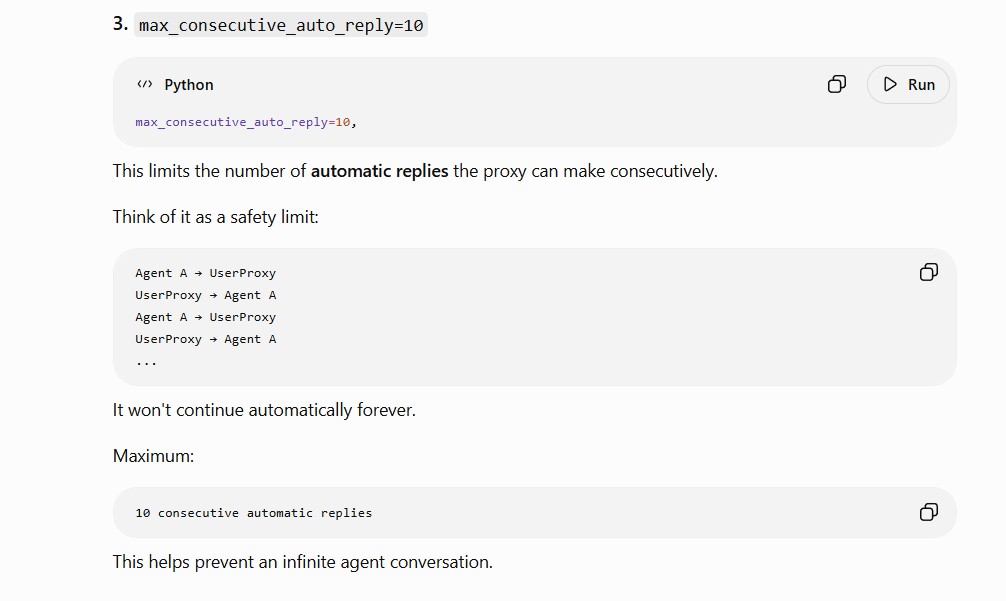Click first 'Agent A → UserProxy' line
This screenshot has height=601, width=1006.
tap(205, 273)
